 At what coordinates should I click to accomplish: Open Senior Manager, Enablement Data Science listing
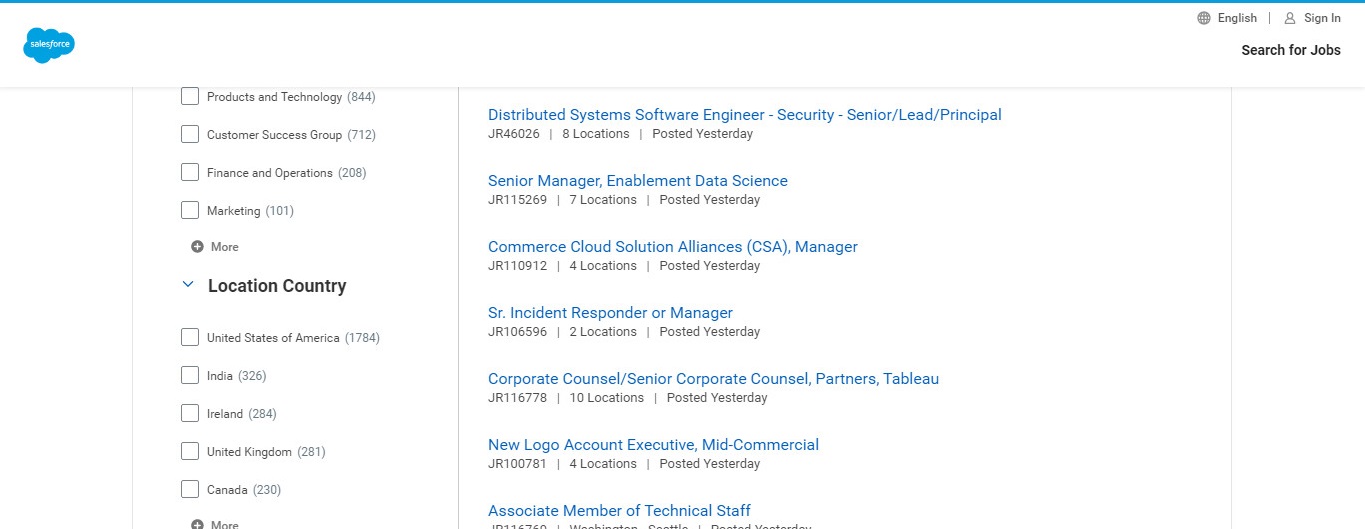point(637,181)
